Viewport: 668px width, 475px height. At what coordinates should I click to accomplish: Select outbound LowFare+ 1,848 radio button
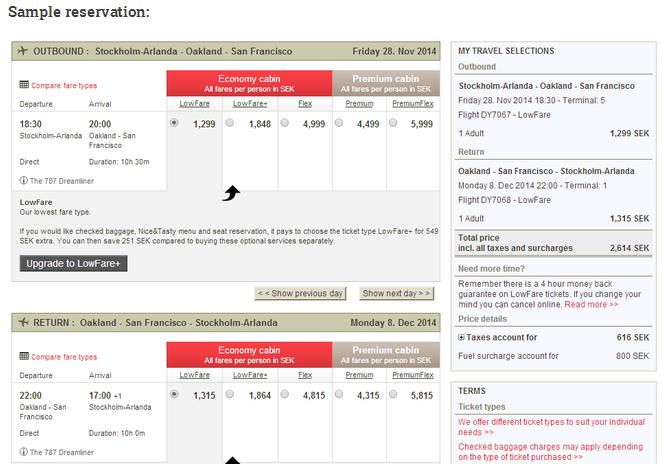pos(230,123)
